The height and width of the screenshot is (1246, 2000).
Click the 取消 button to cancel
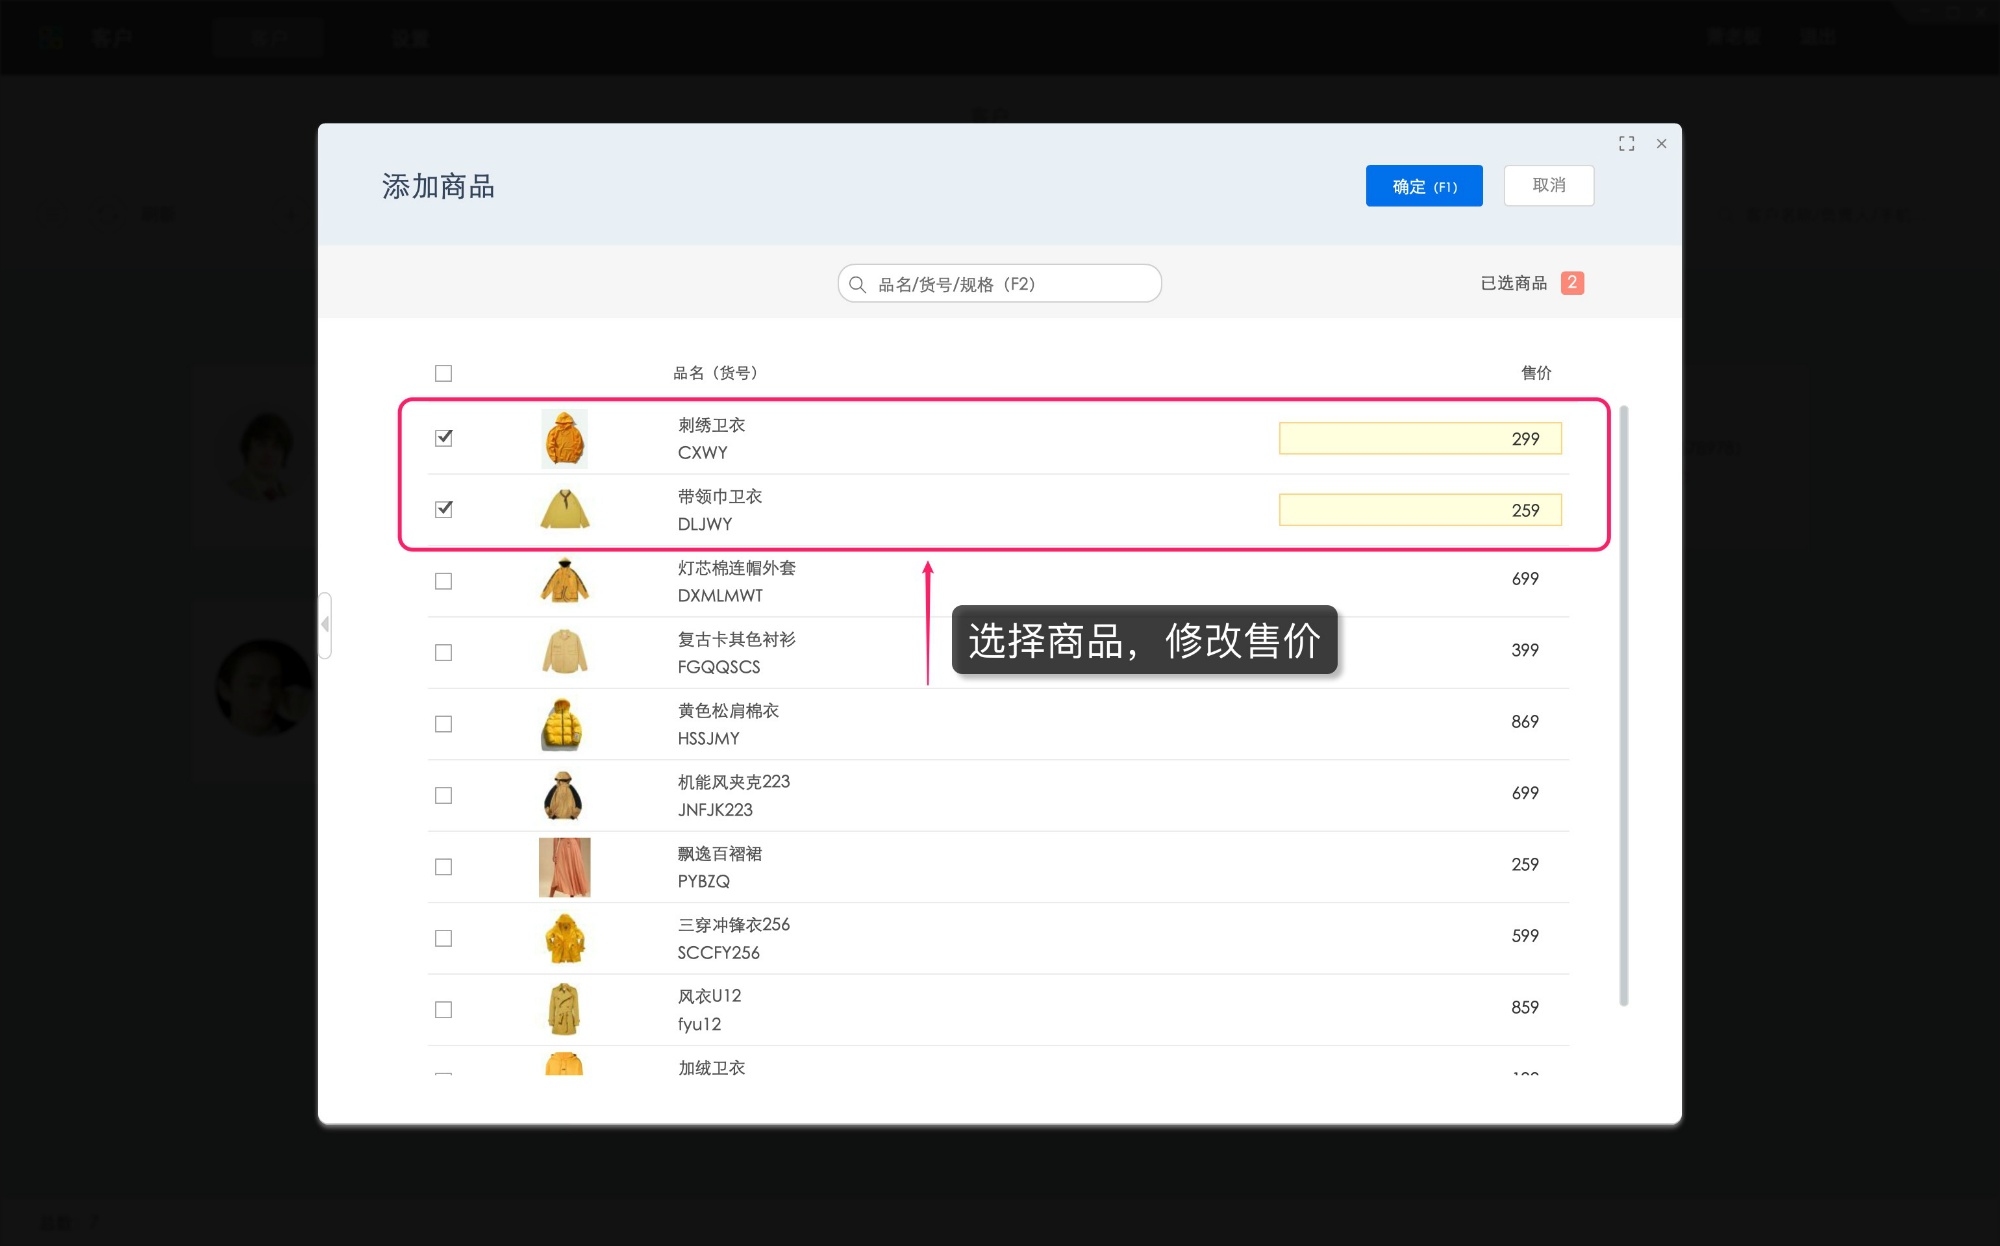click(1549, 185)
